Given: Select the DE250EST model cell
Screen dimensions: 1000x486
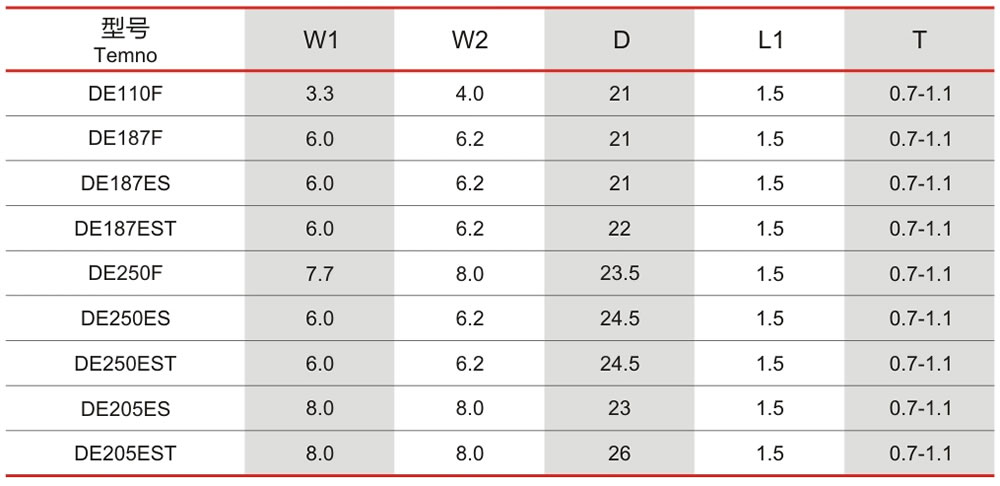Looking at the screenshot, I should coord(125,364).
